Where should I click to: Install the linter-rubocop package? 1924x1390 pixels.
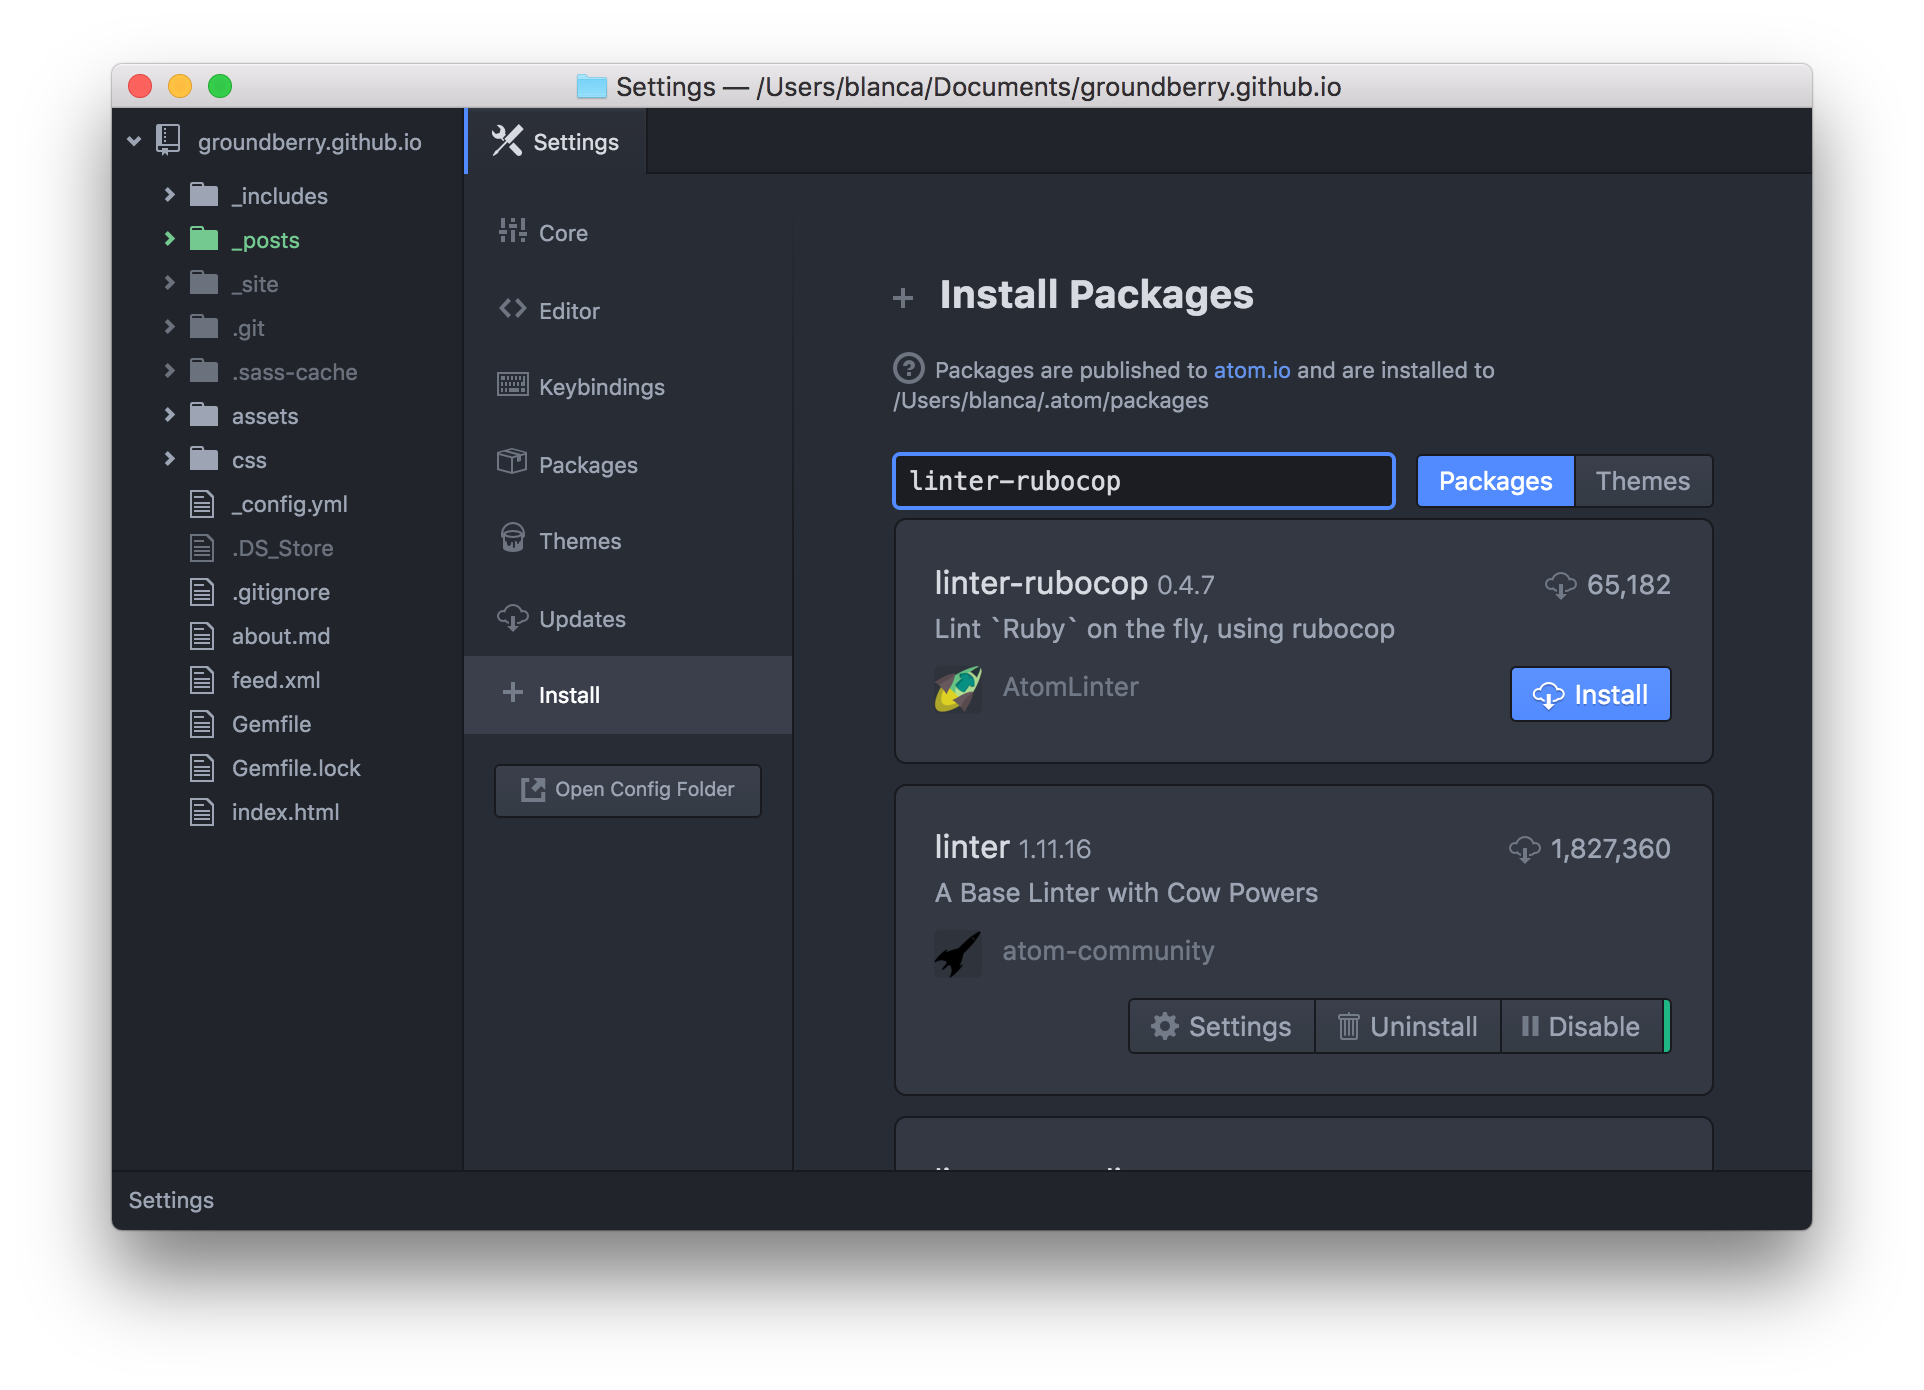coord(1589,693)
